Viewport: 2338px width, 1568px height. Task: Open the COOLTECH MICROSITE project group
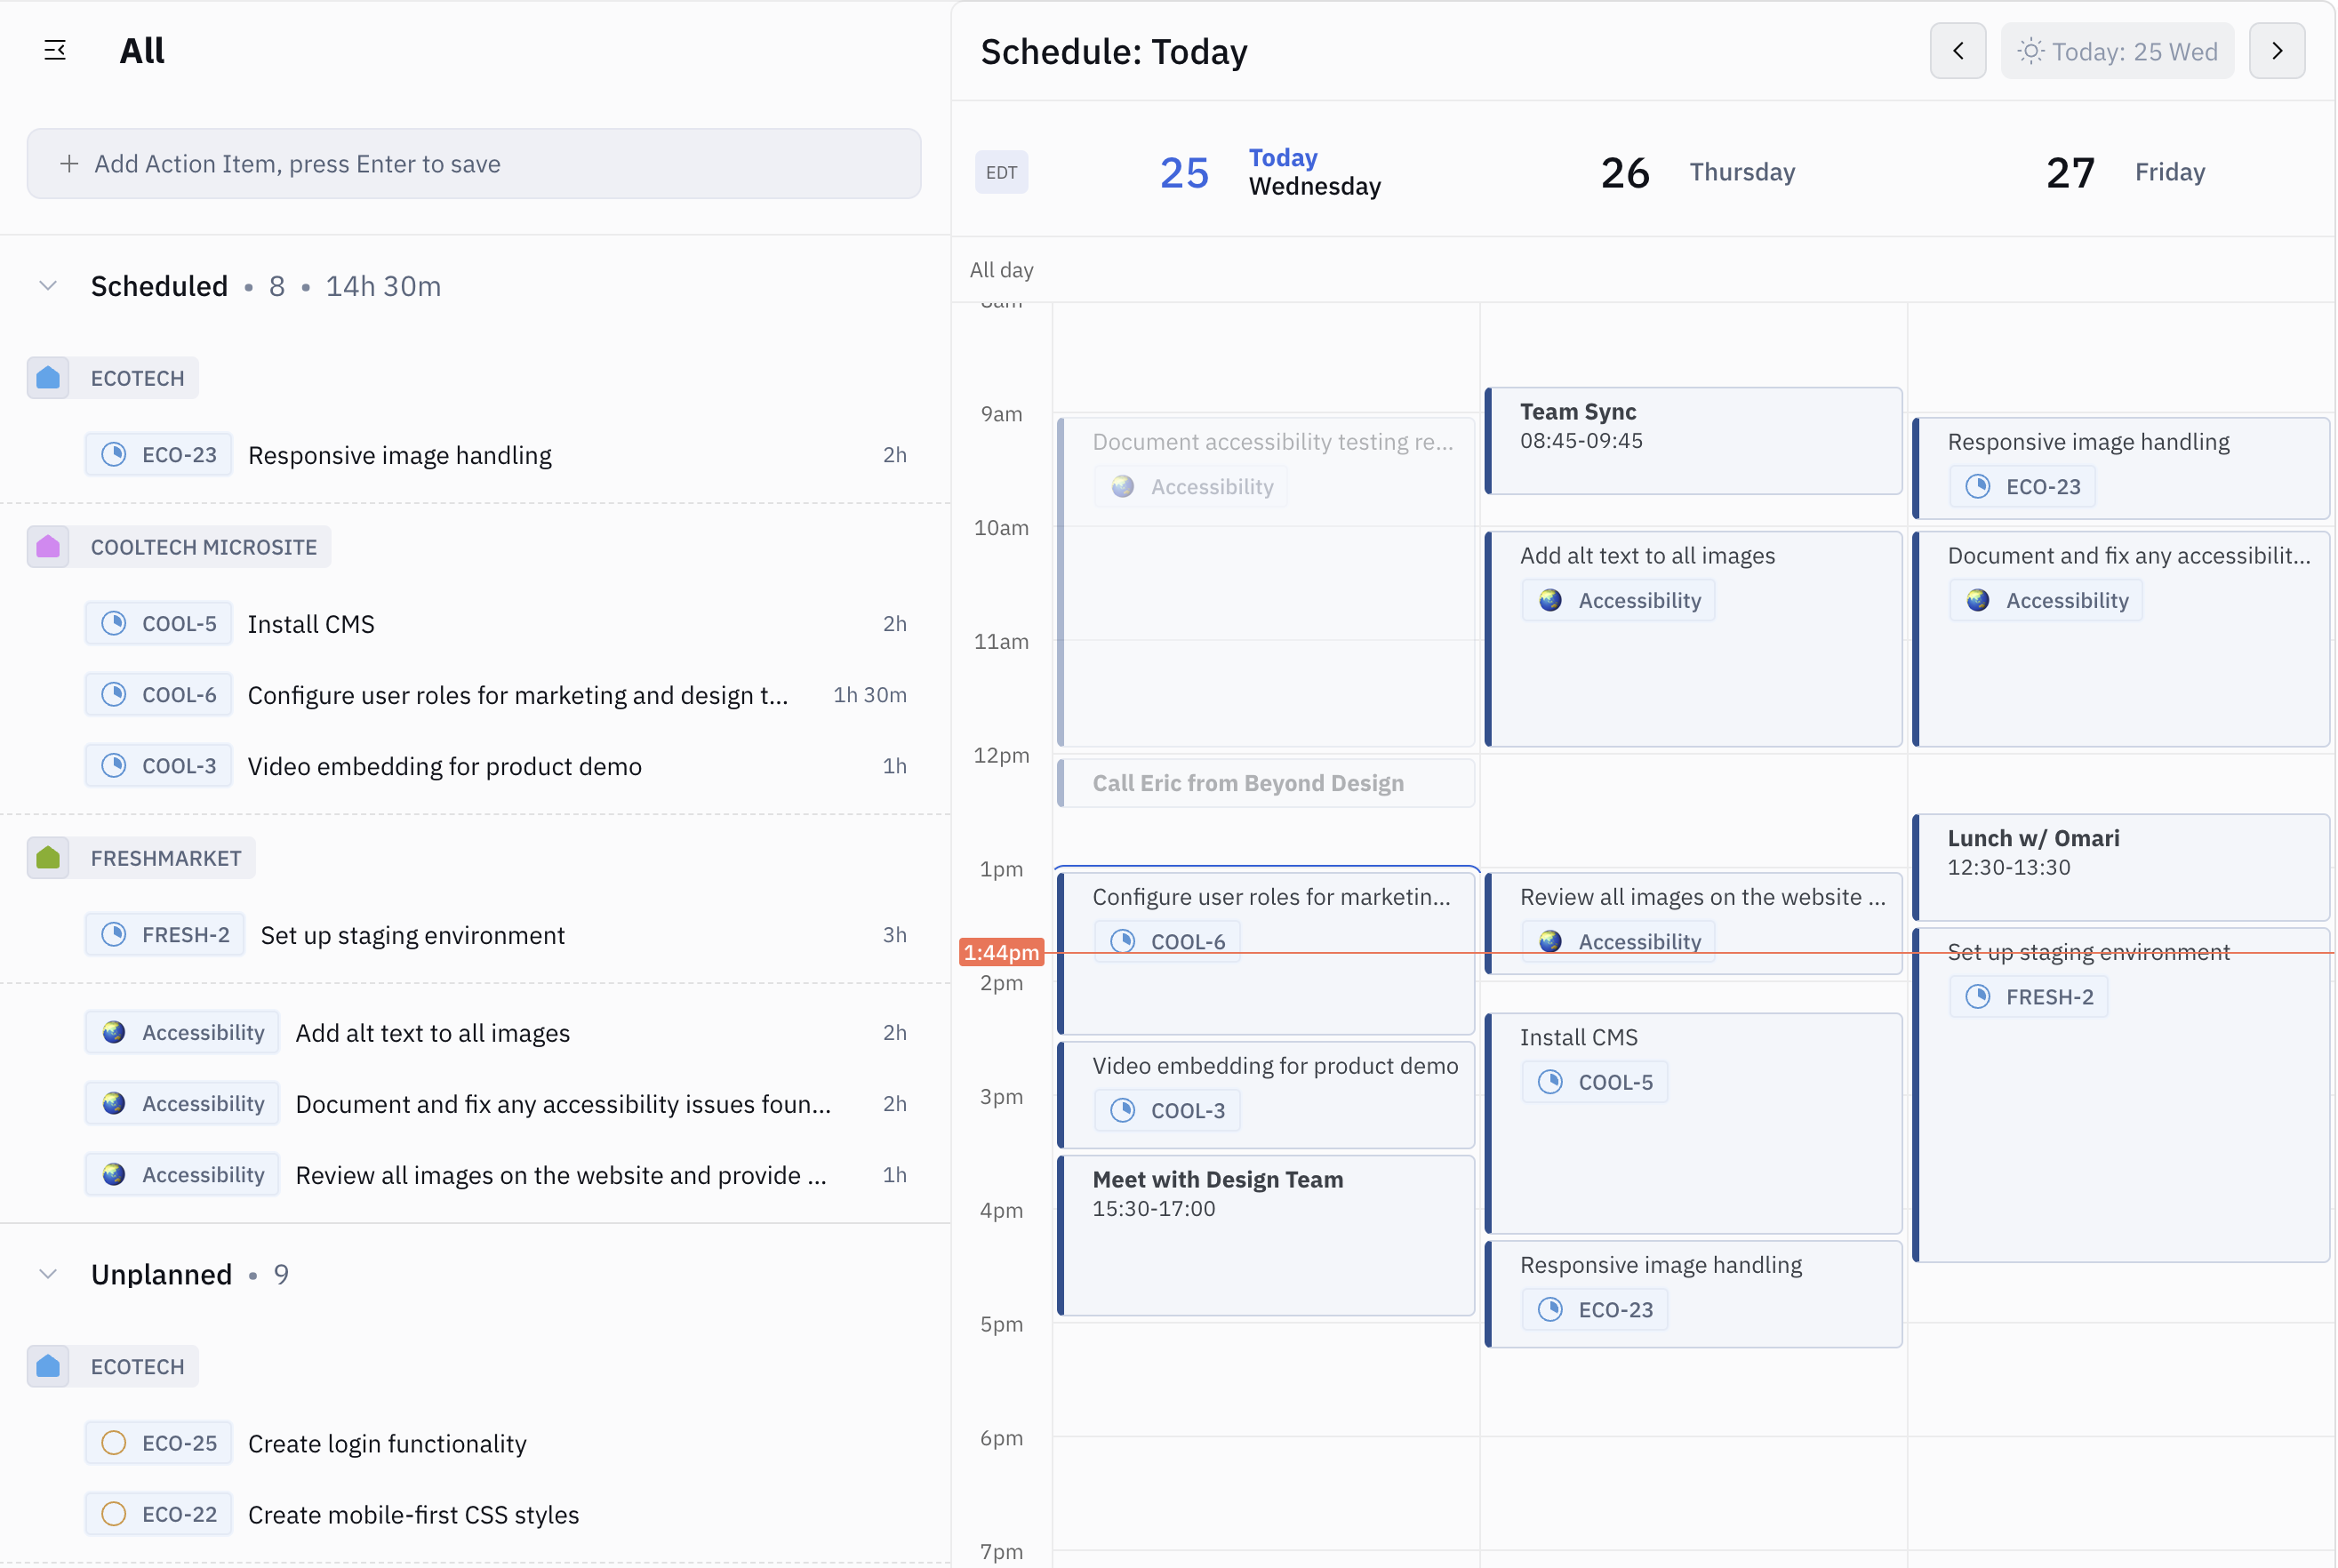[203, 547]
